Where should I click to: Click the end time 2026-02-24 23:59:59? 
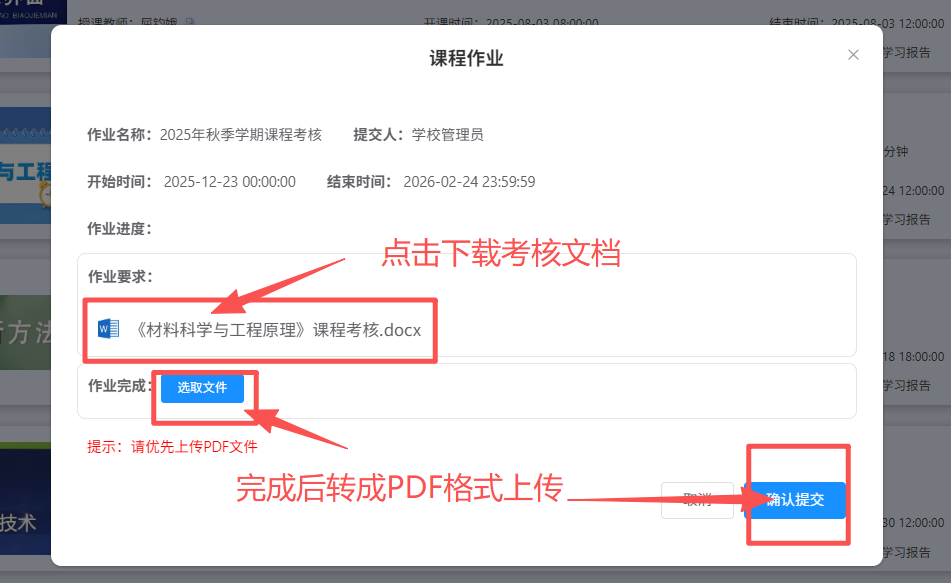tap(469, 182)
